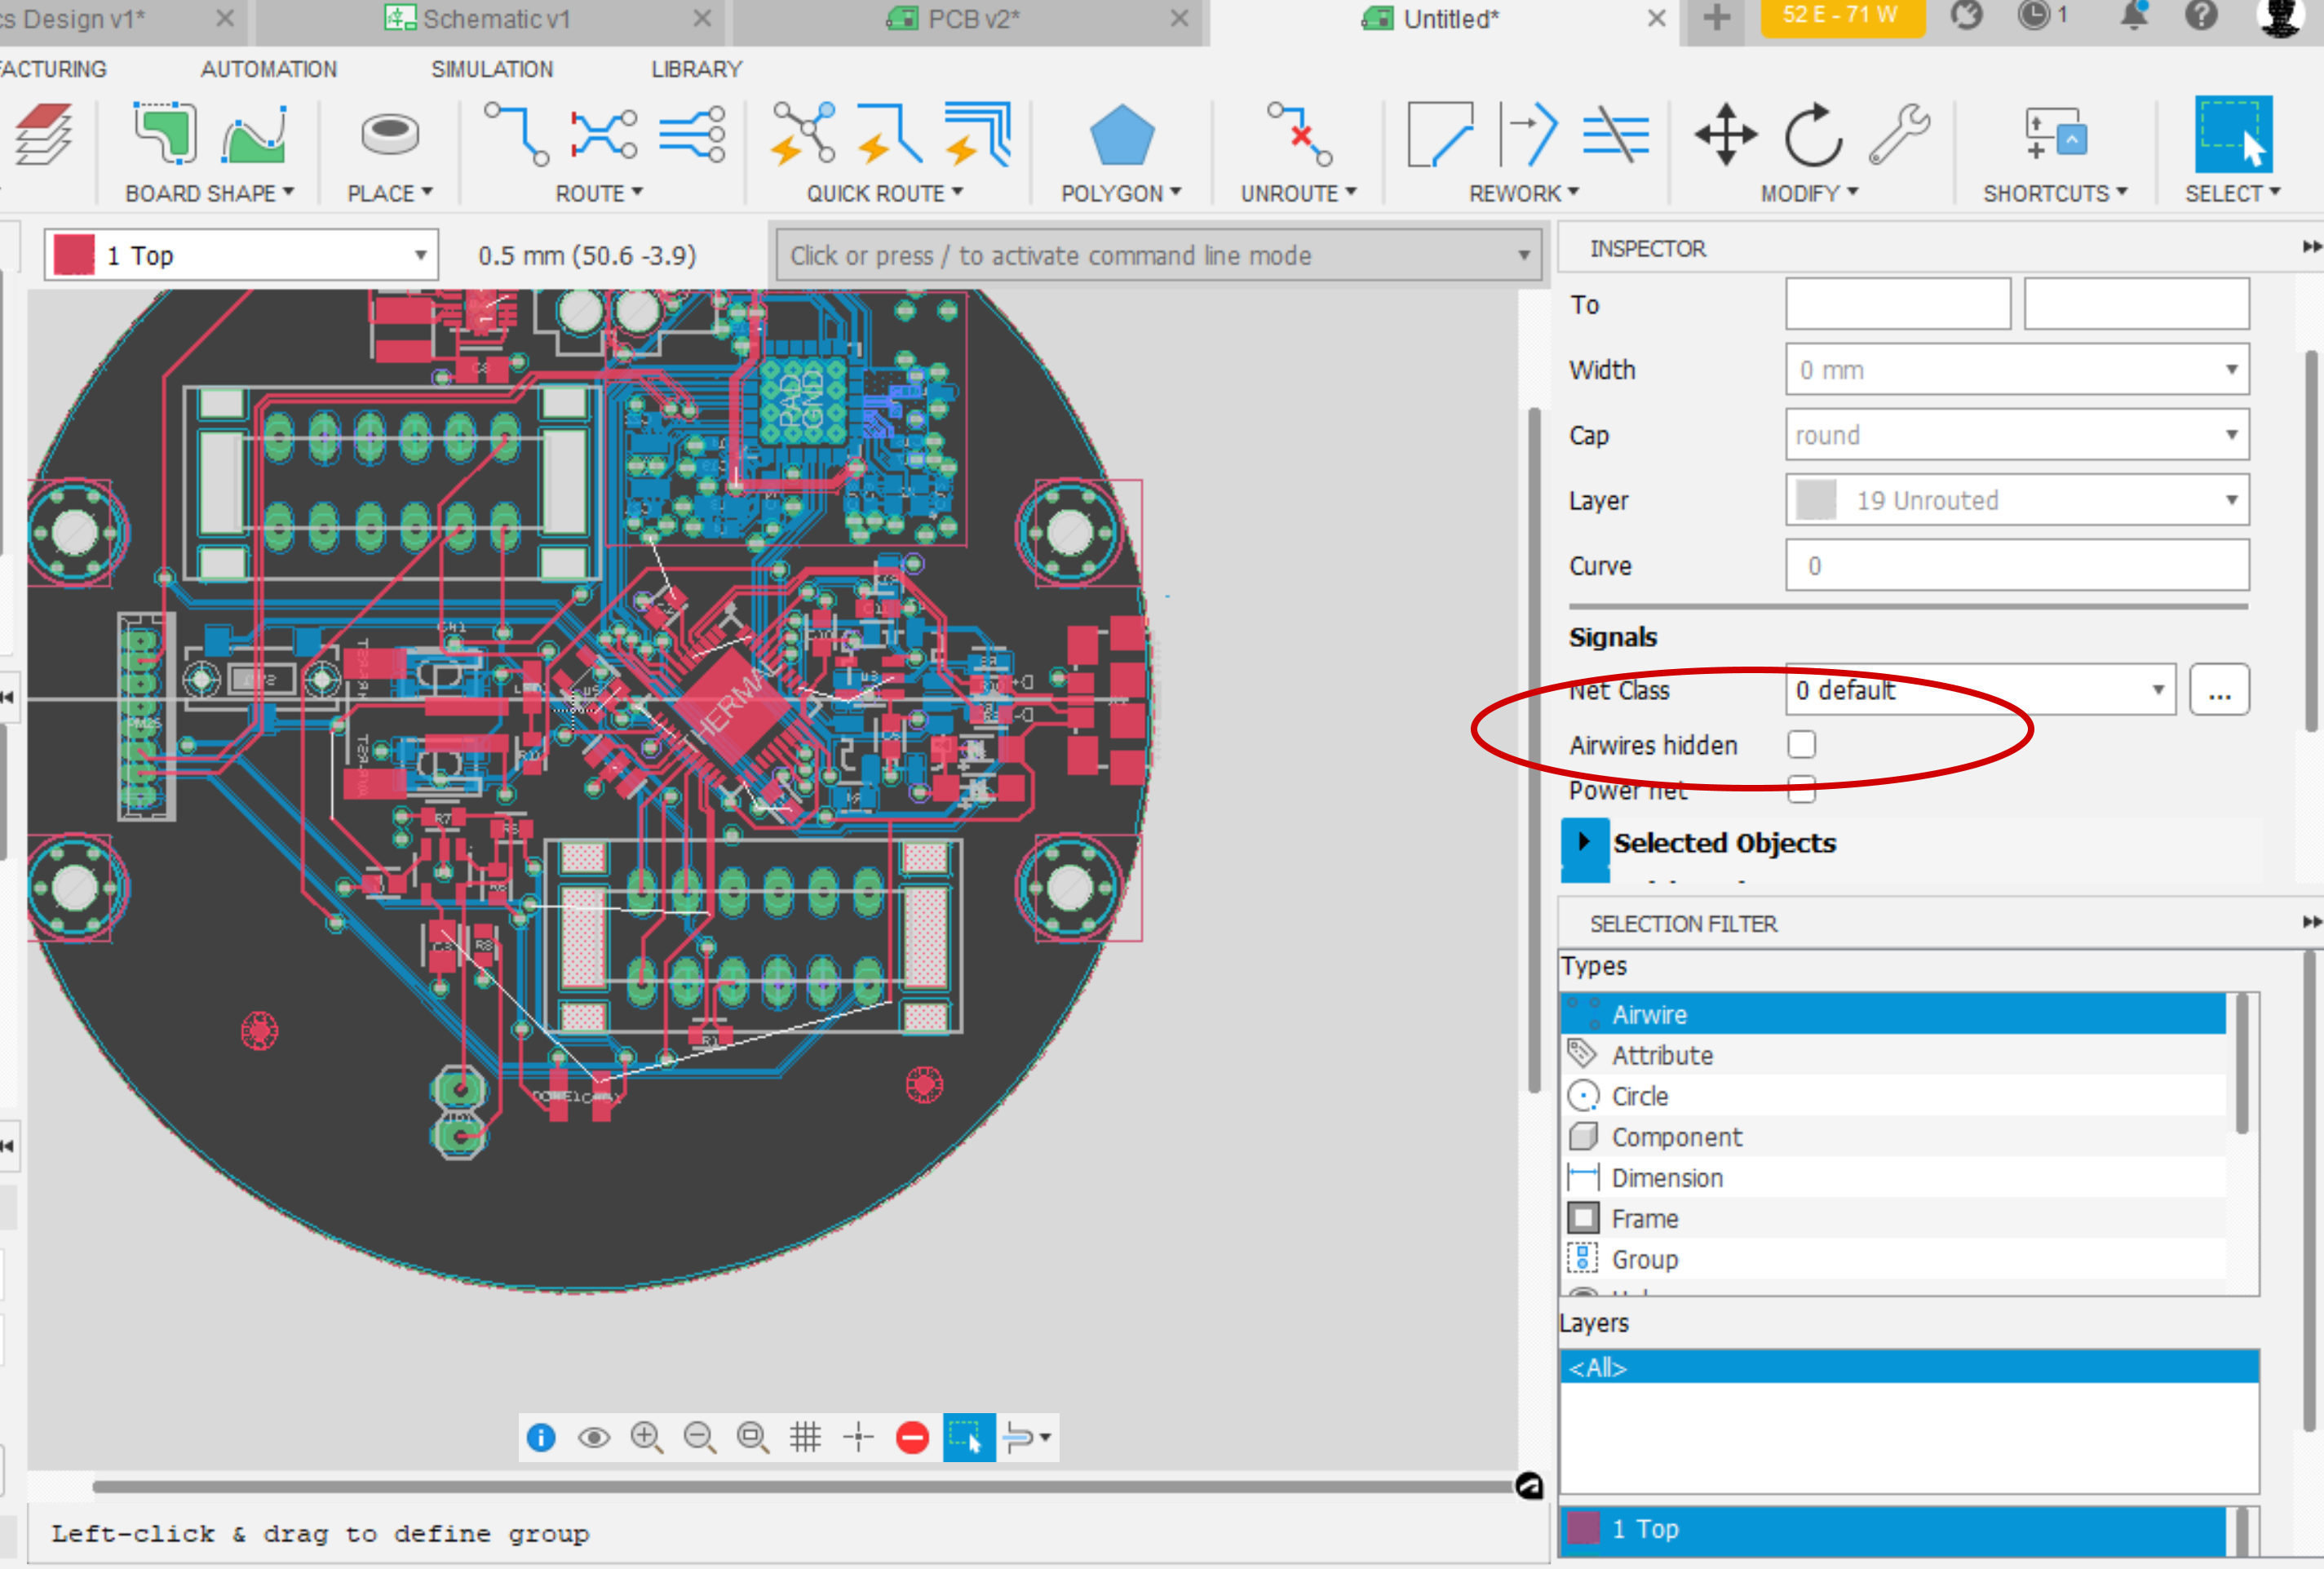Expand the Selected Objects section
Image resolution: width=2324 pixels, height=1569 pixels.
point(1586,842)
